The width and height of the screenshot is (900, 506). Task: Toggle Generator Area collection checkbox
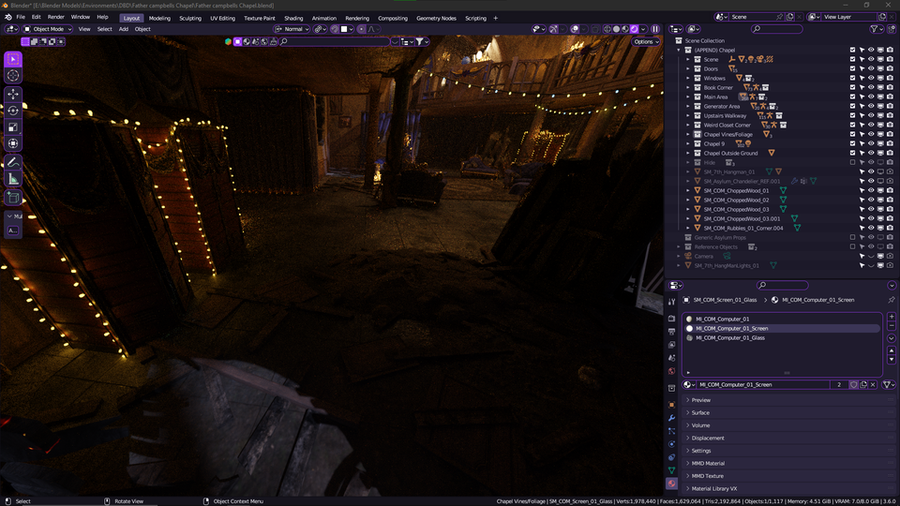click(x=852, y=106)
